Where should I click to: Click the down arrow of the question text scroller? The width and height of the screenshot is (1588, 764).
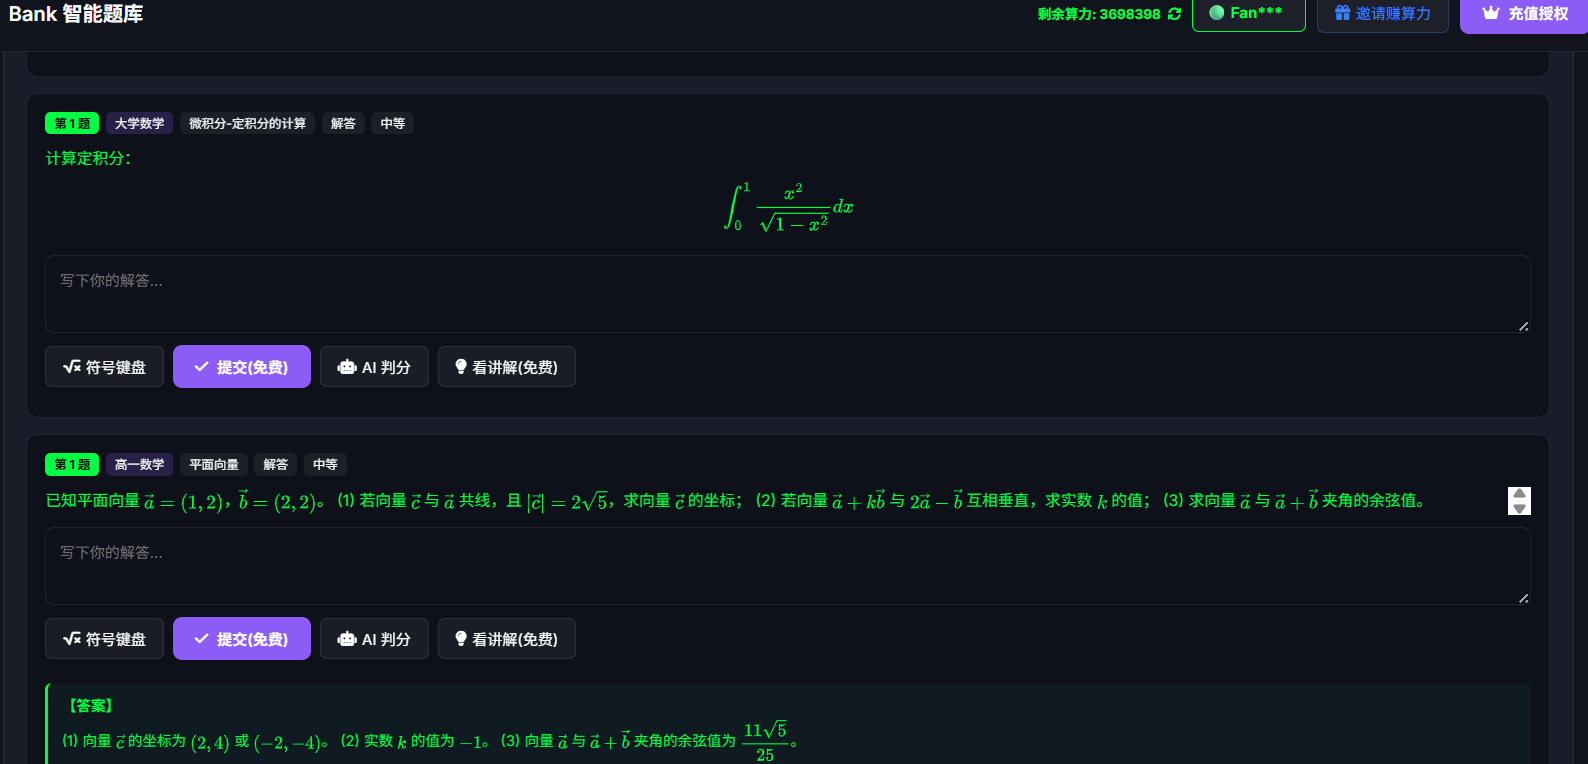(1520, 508)
